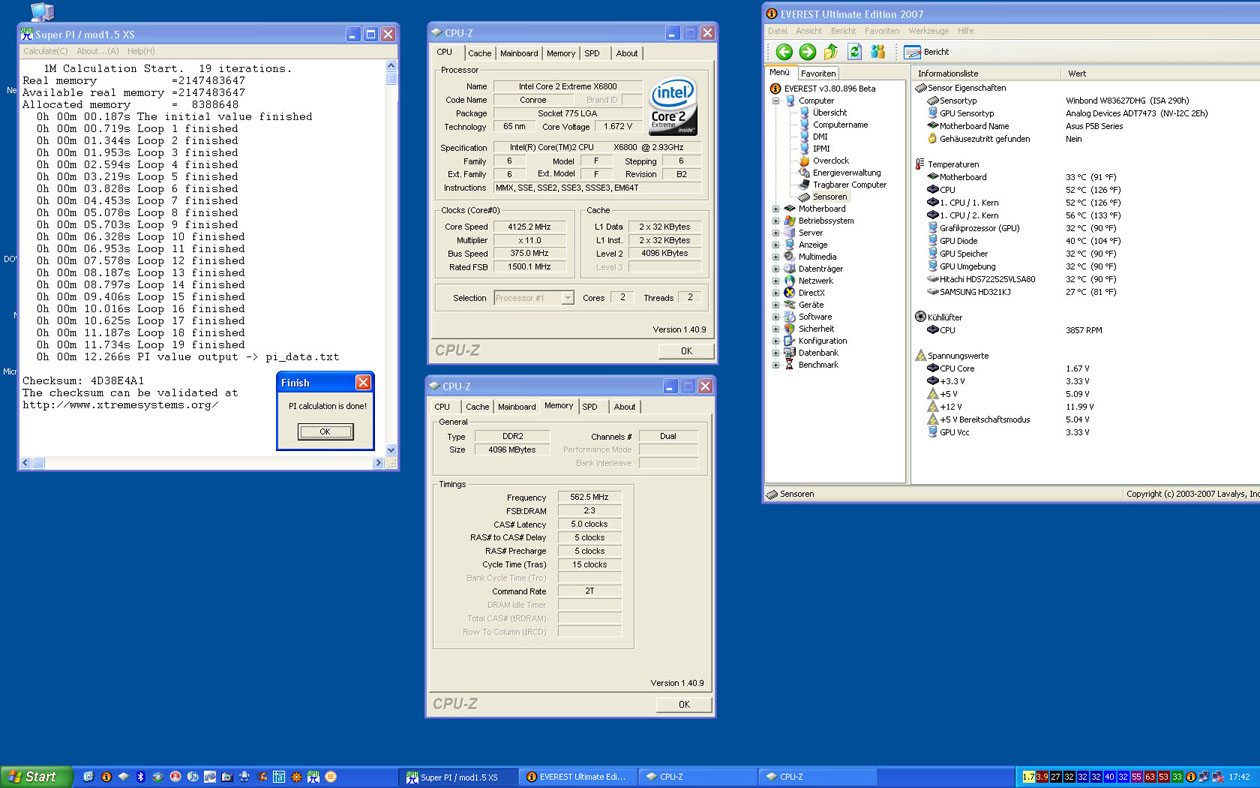Open the Processor #1 selection dropdown
The width and height of the screenshot is (1260, 788).
534,298
